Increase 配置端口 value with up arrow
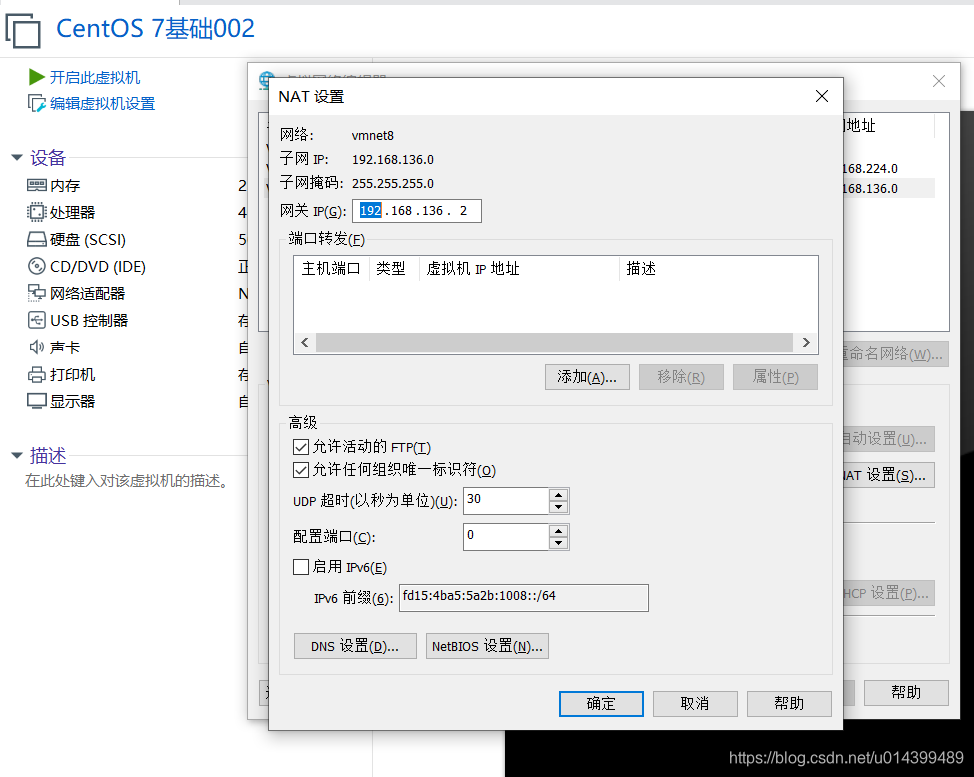The width and height of the screenshot is (974, 777). click(x=558, y=531)
